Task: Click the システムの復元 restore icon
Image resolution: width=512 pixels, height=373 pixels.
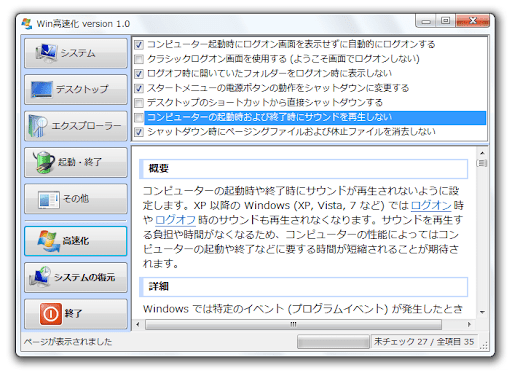Action: [39, 277]
